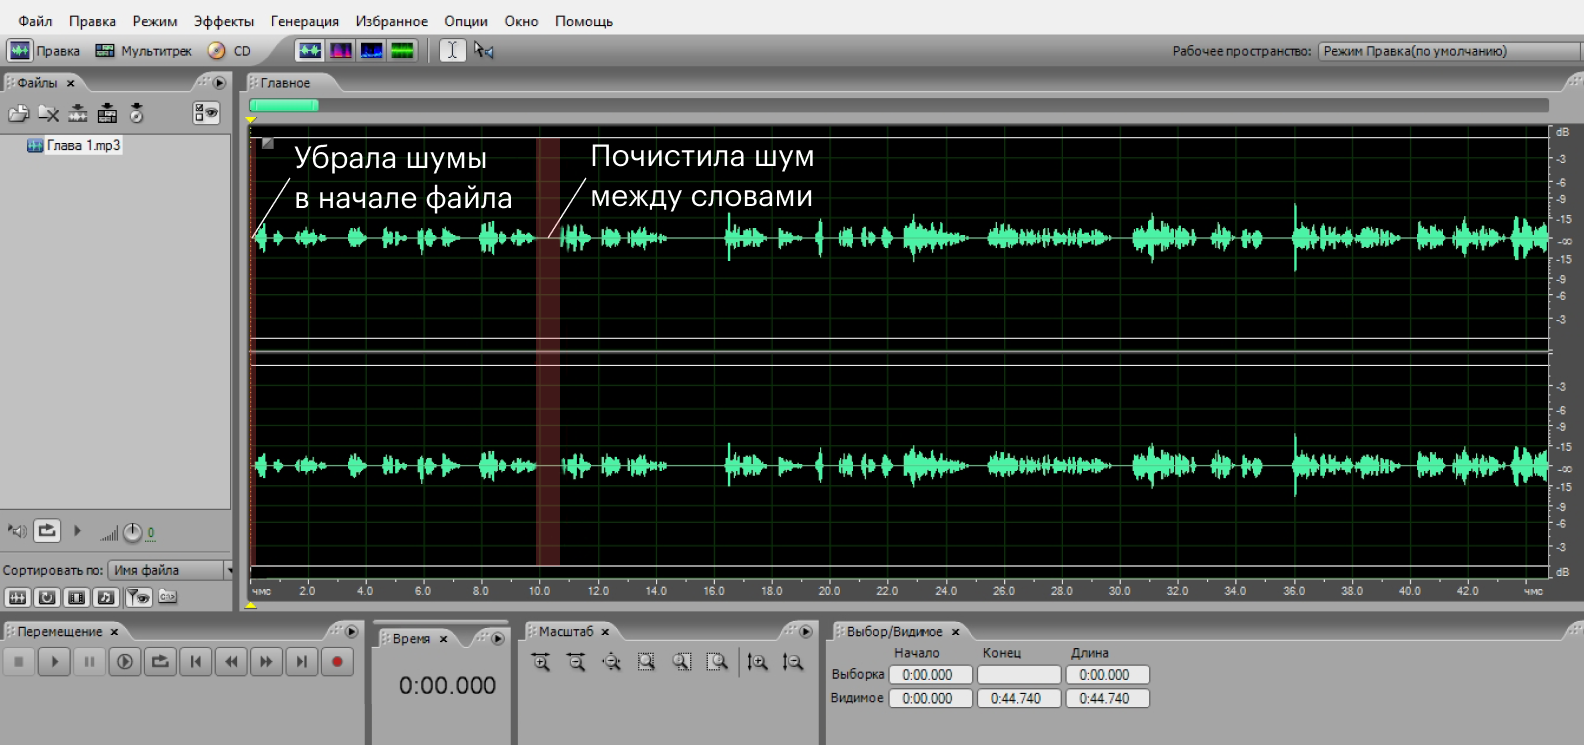Select the spectral phase display icon

tap(403, 50)
